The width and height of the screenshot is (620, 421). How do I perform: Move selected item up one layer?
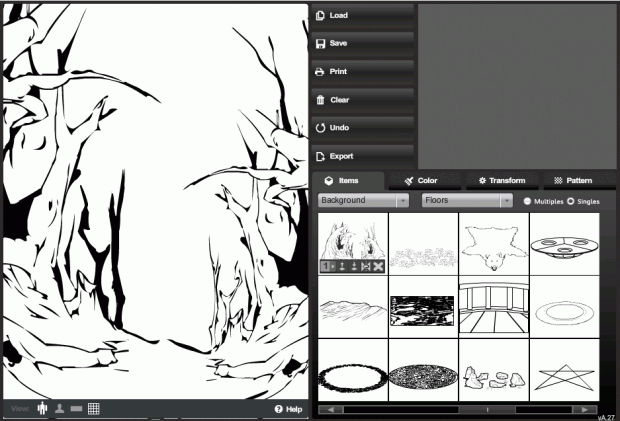tap(342, 266)
